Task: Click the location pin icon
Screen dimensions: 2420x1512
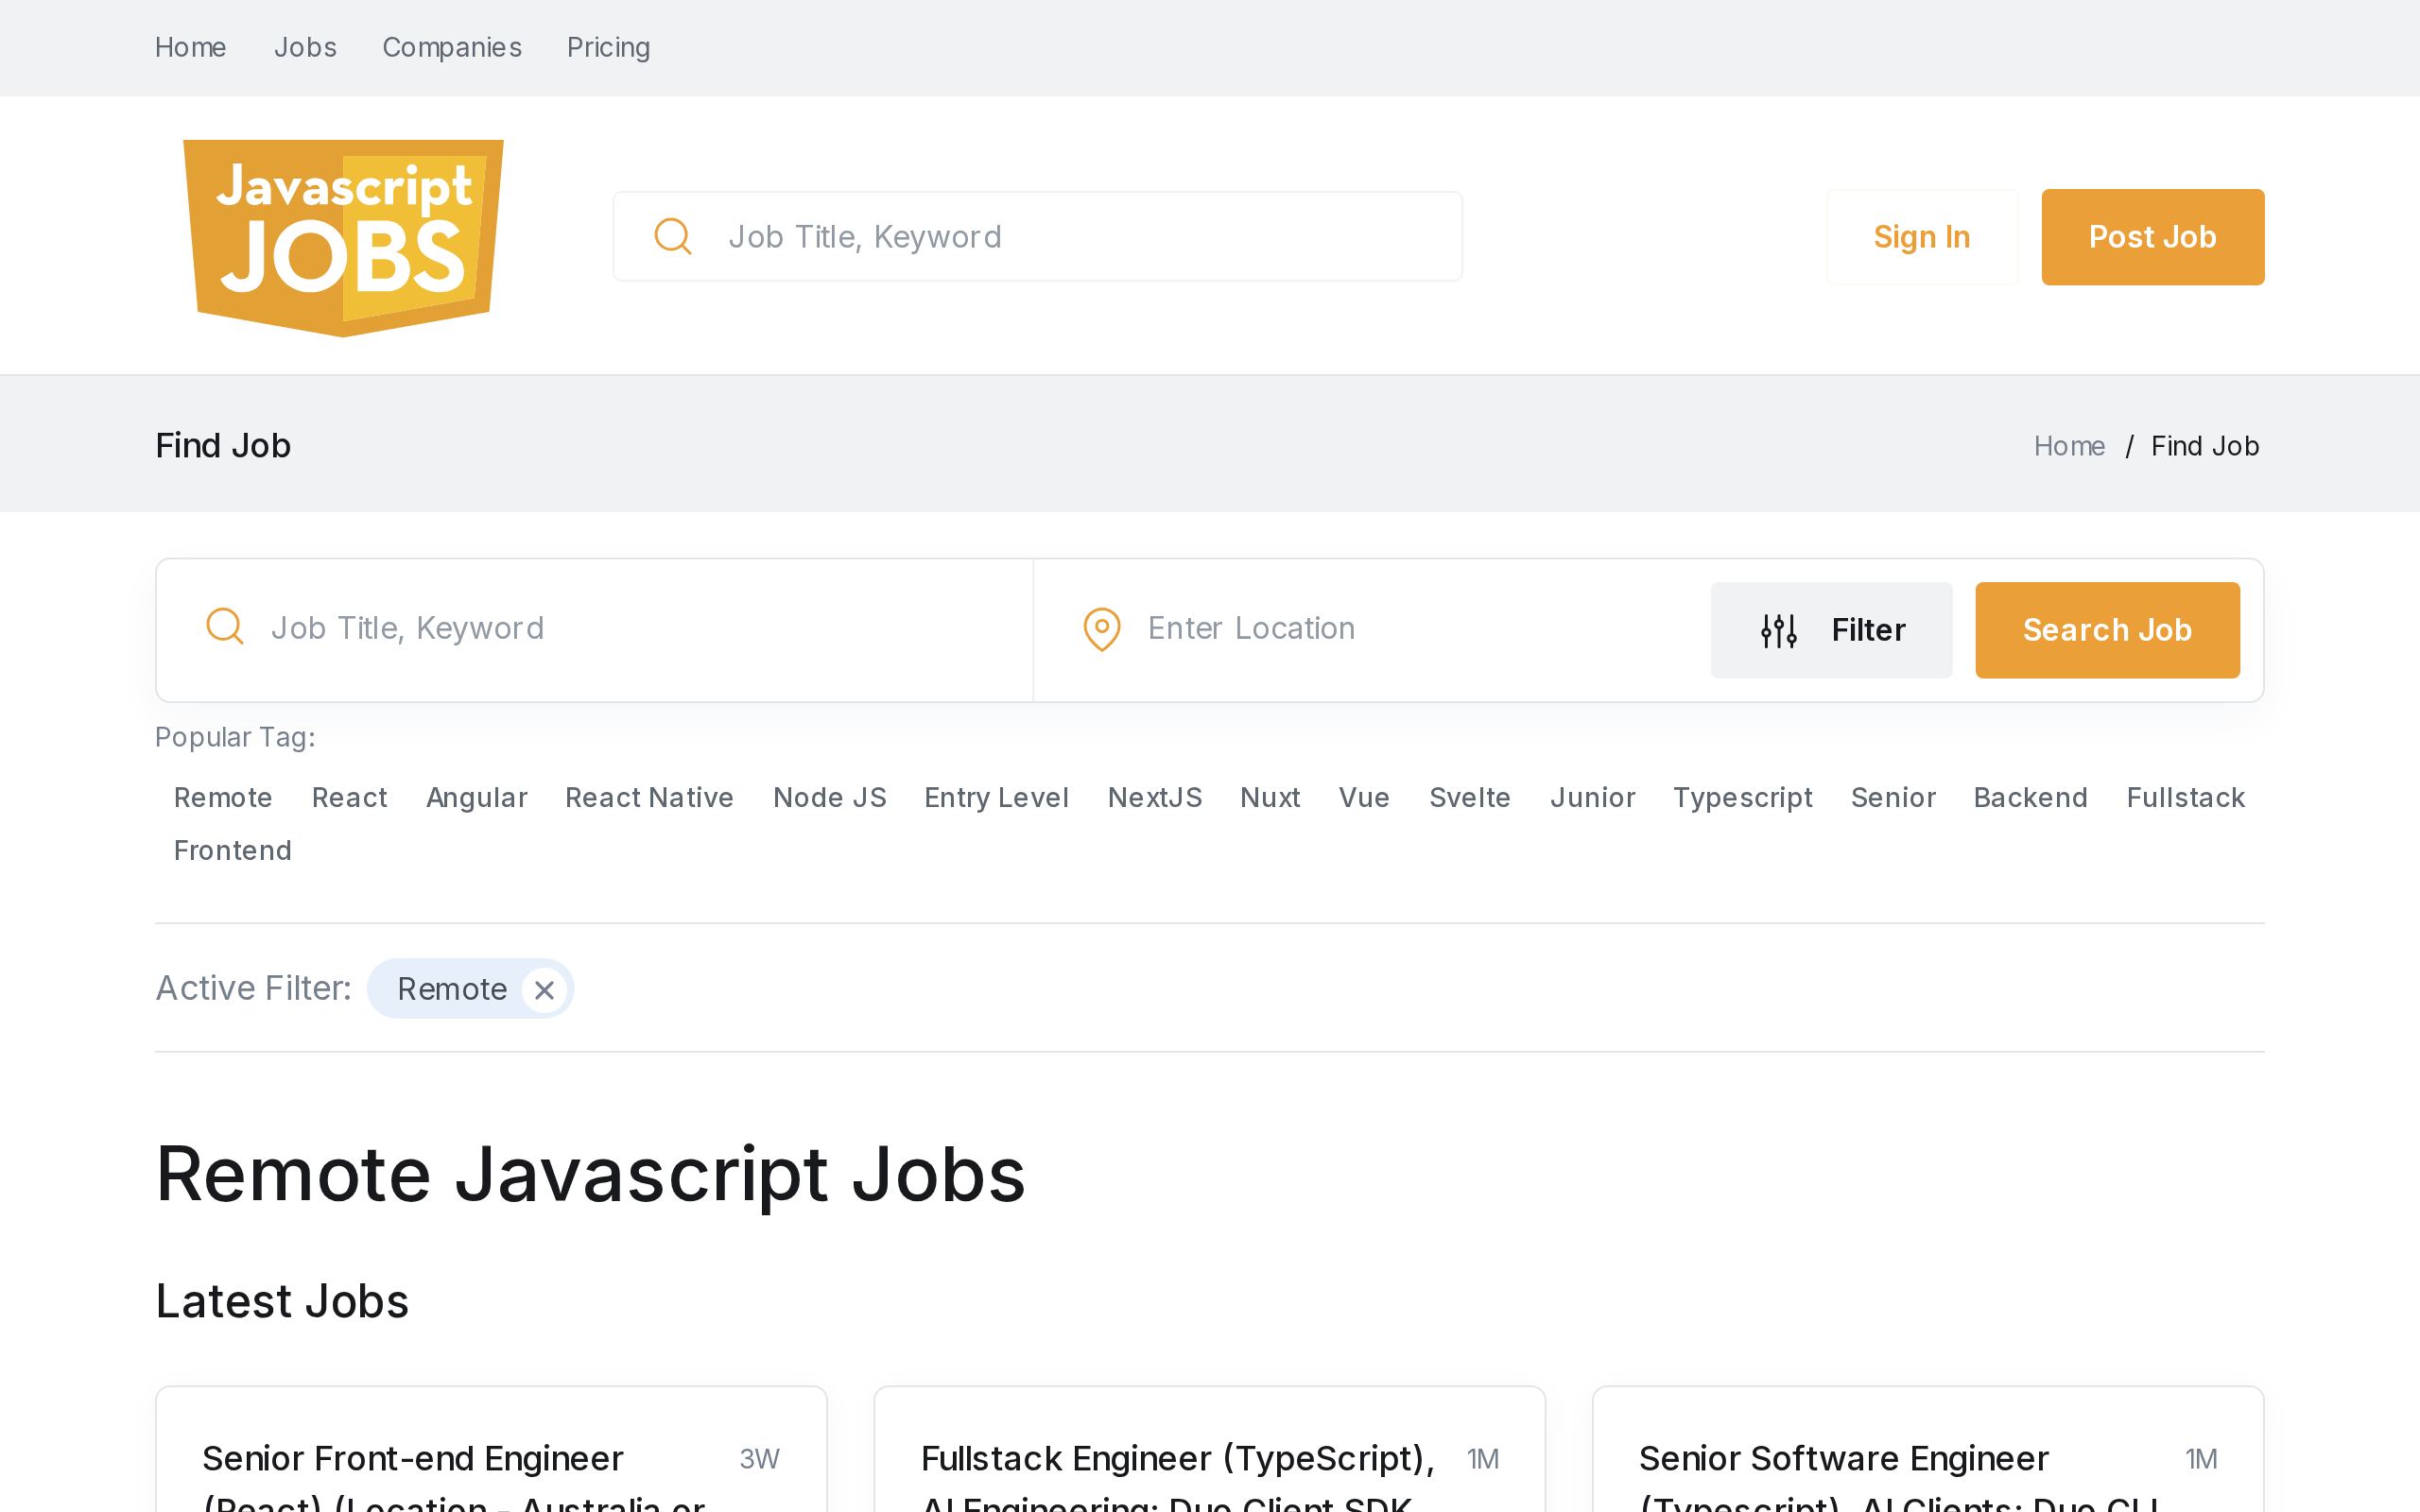Action: pyautogui.click(x=1102, y=629)
